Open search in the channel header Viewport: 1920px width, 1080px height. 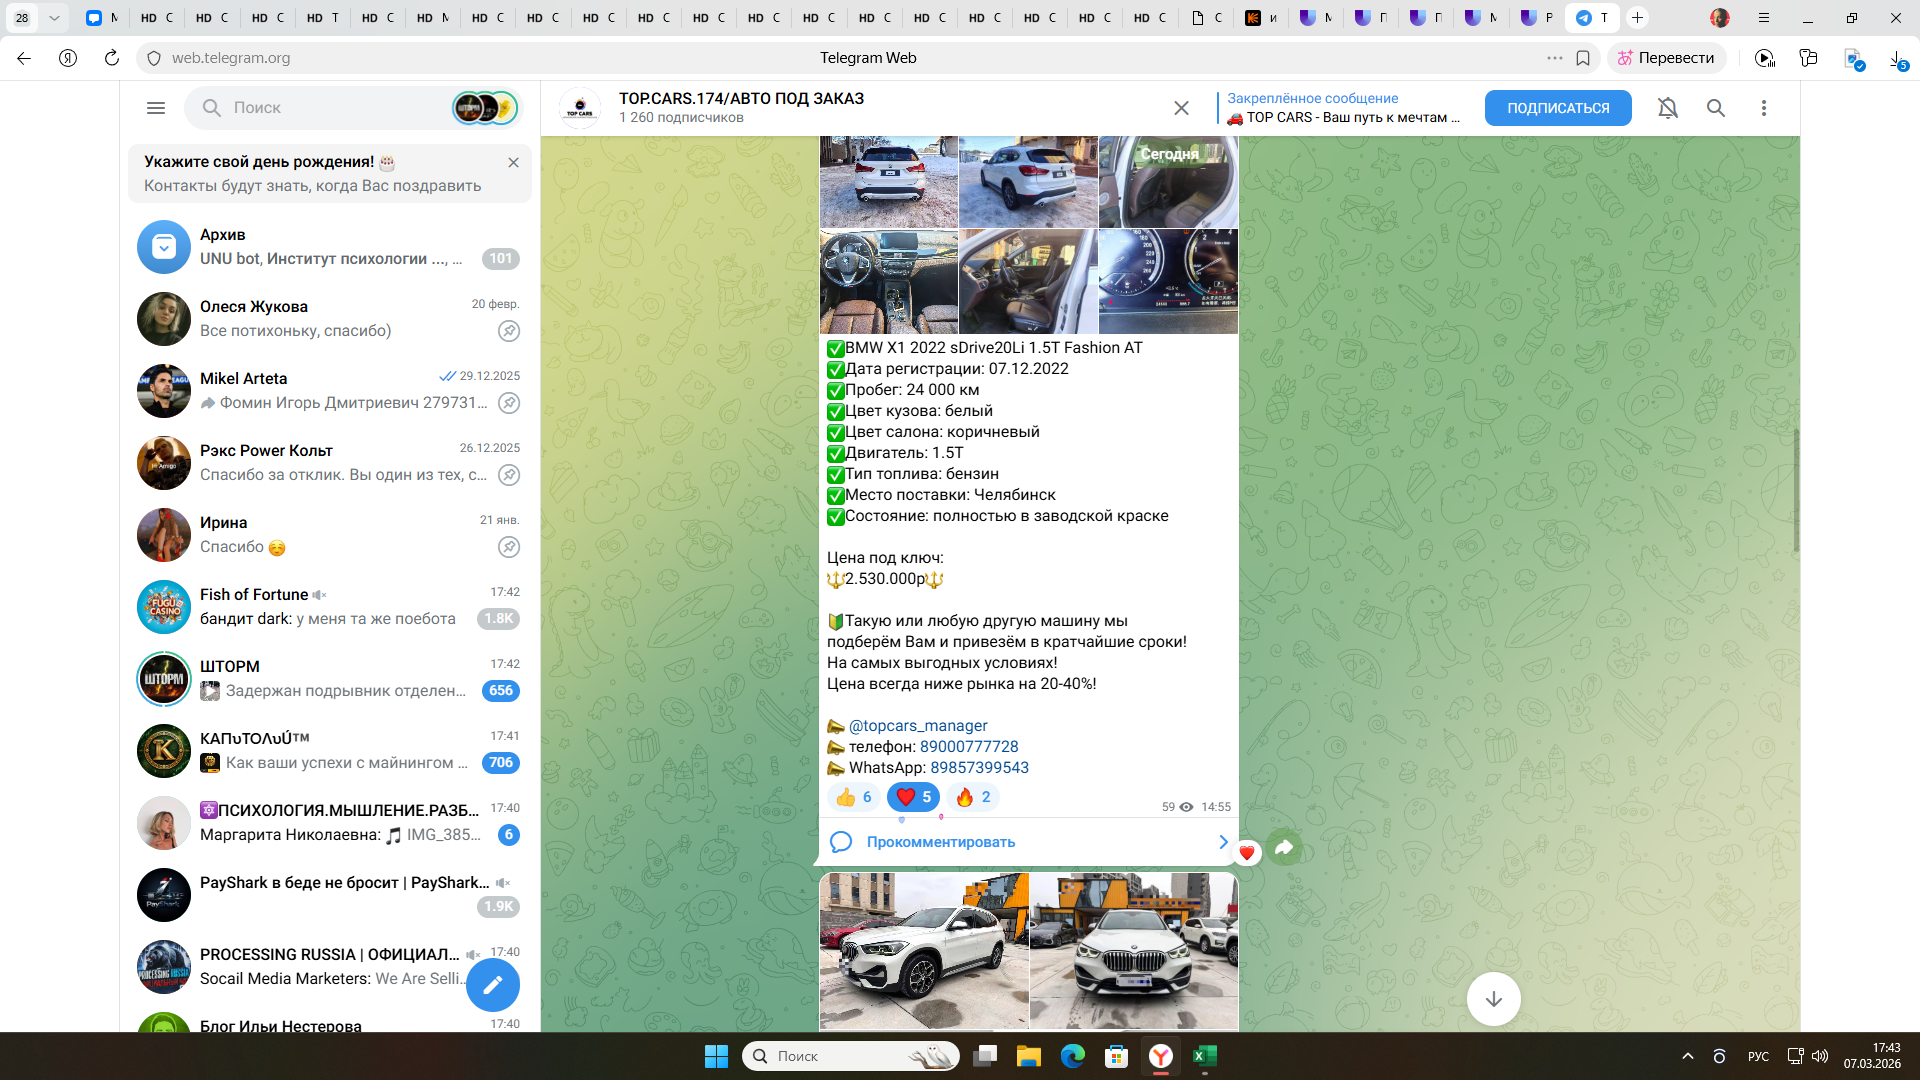point(1716,108)
